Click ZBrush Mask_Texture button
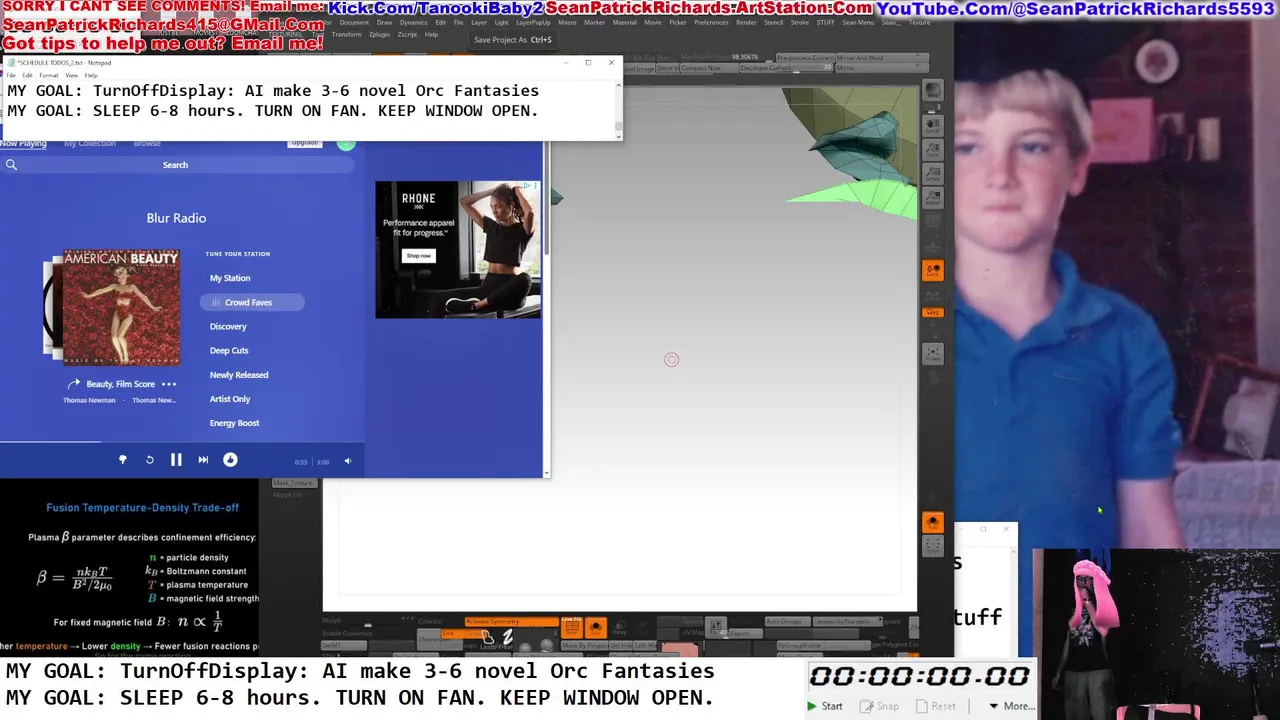The image size is (1280, 720). click(294, 483)
